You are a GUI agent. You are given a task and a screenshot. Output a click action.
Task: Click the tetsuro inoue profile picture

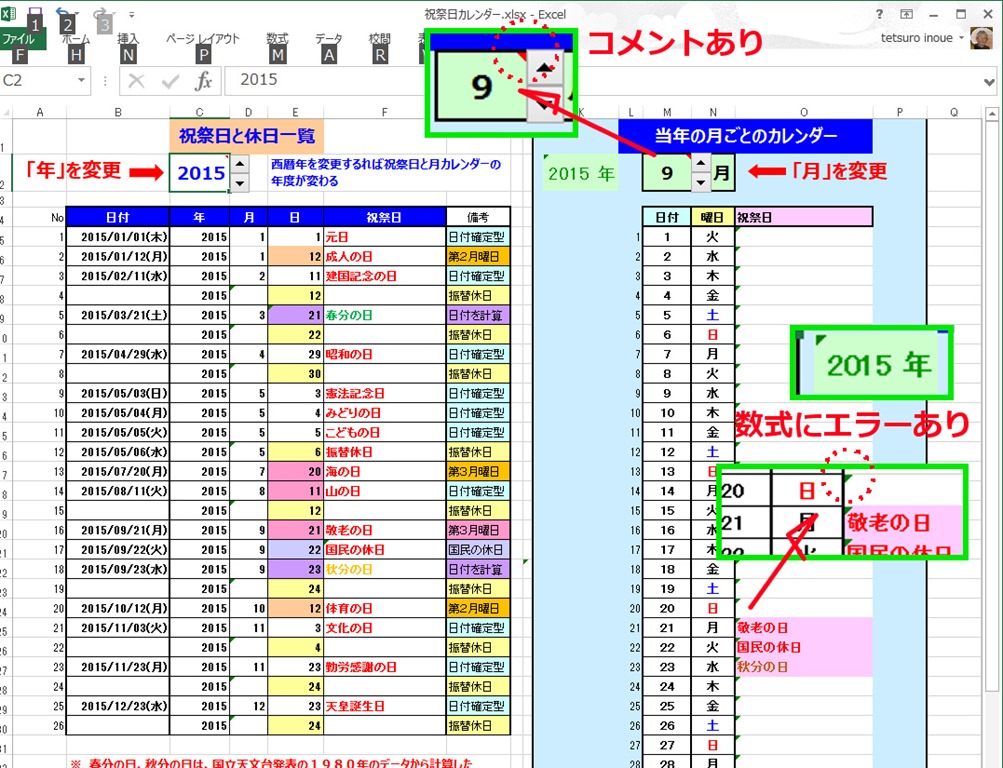(x=980, y=38)
